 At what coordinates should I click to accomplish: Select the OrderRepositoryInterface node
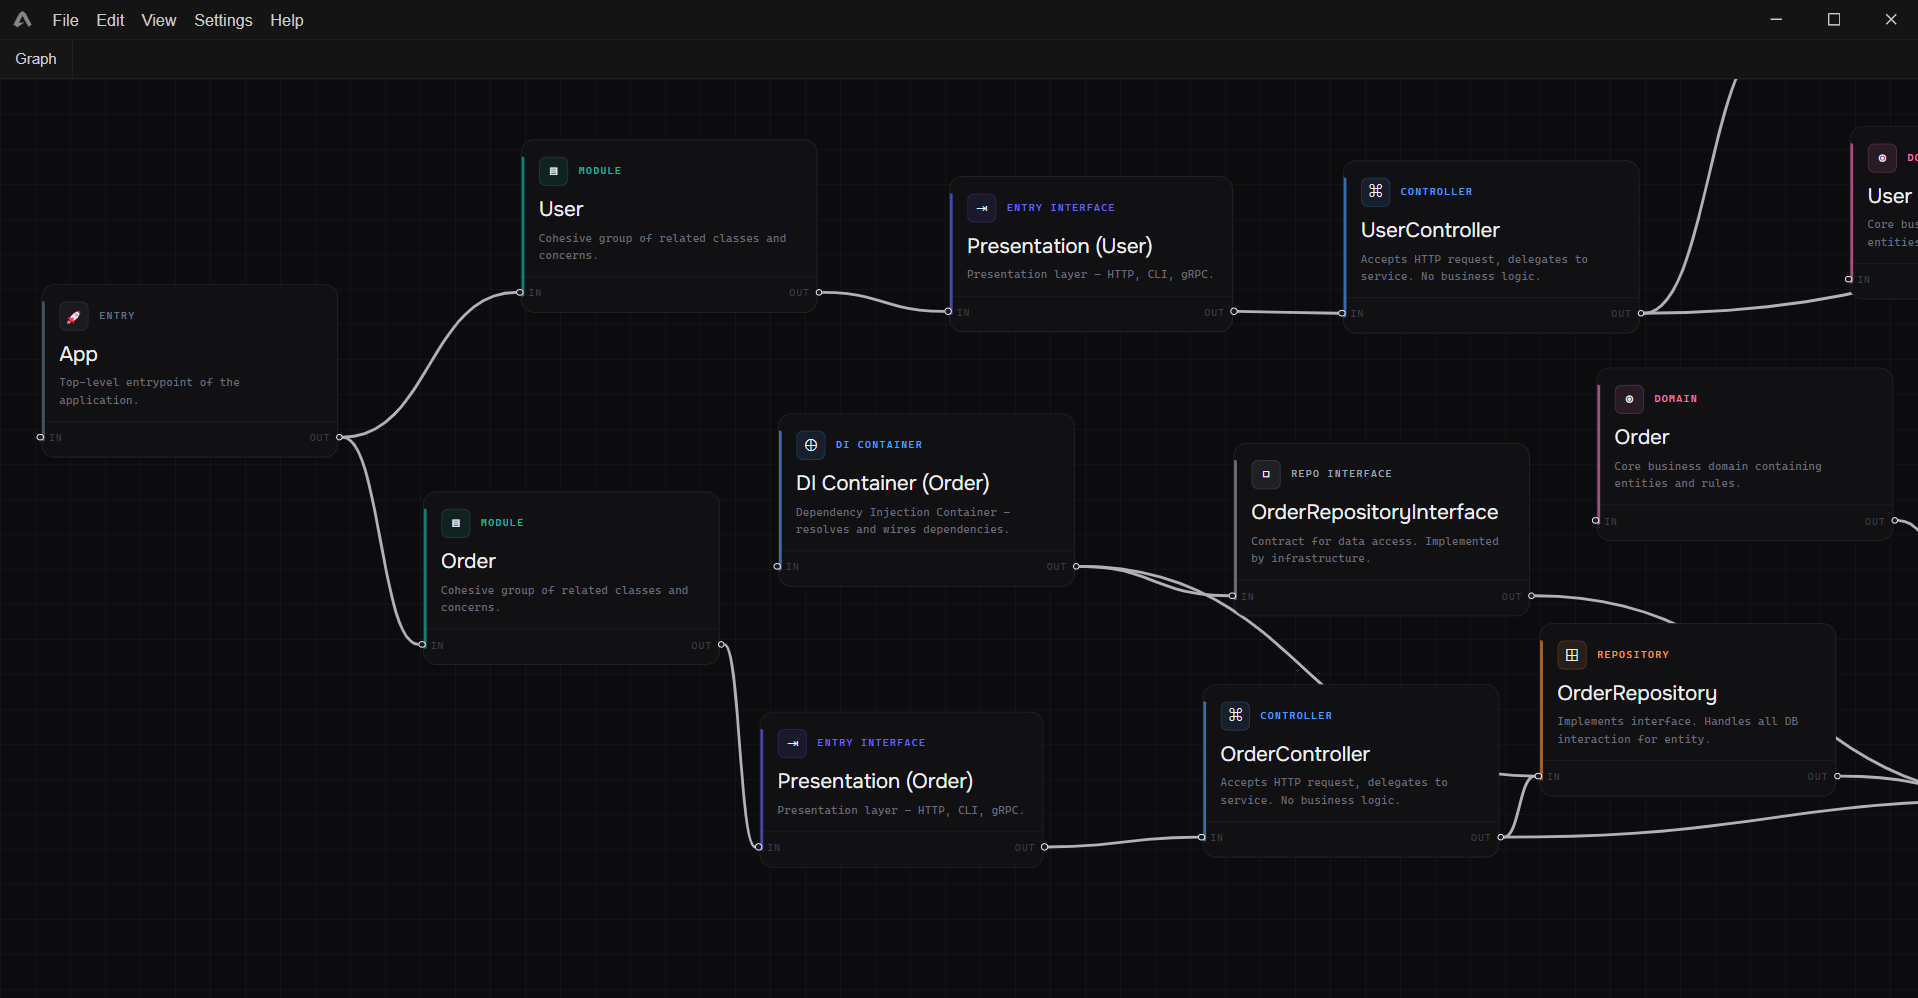(x=1374, y=512)
